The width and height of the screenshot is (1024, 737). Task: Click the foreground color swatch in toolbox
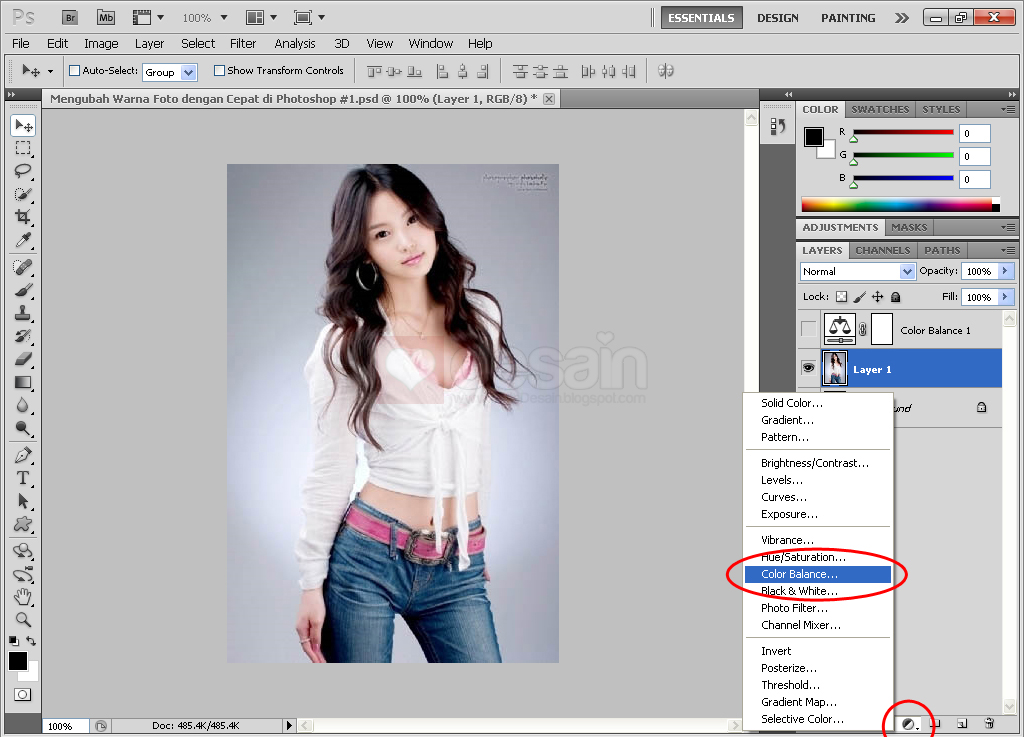click(18, 661)
